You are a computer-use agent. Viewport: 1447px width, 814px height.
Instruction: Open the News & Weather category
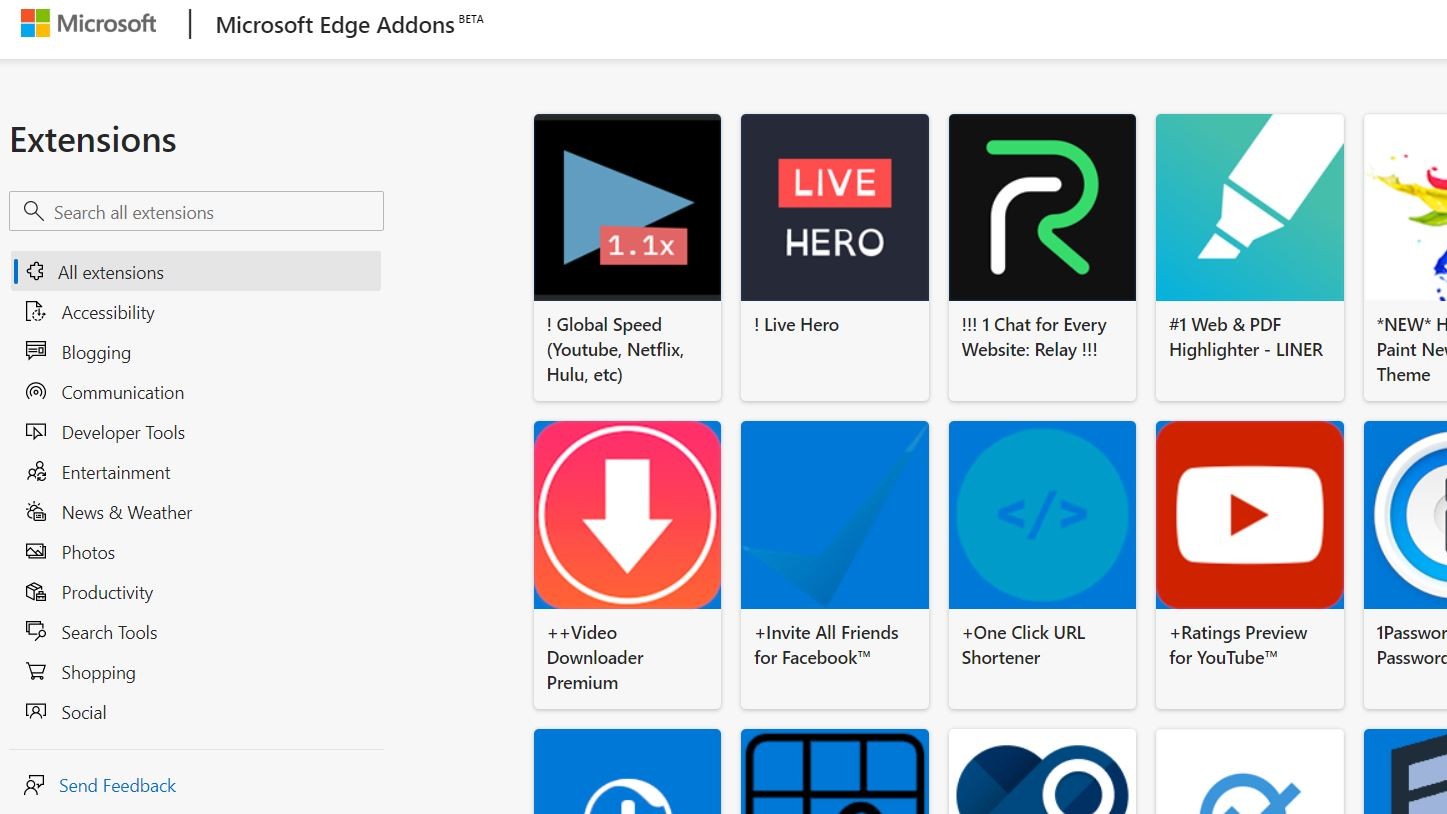point(127,513)
